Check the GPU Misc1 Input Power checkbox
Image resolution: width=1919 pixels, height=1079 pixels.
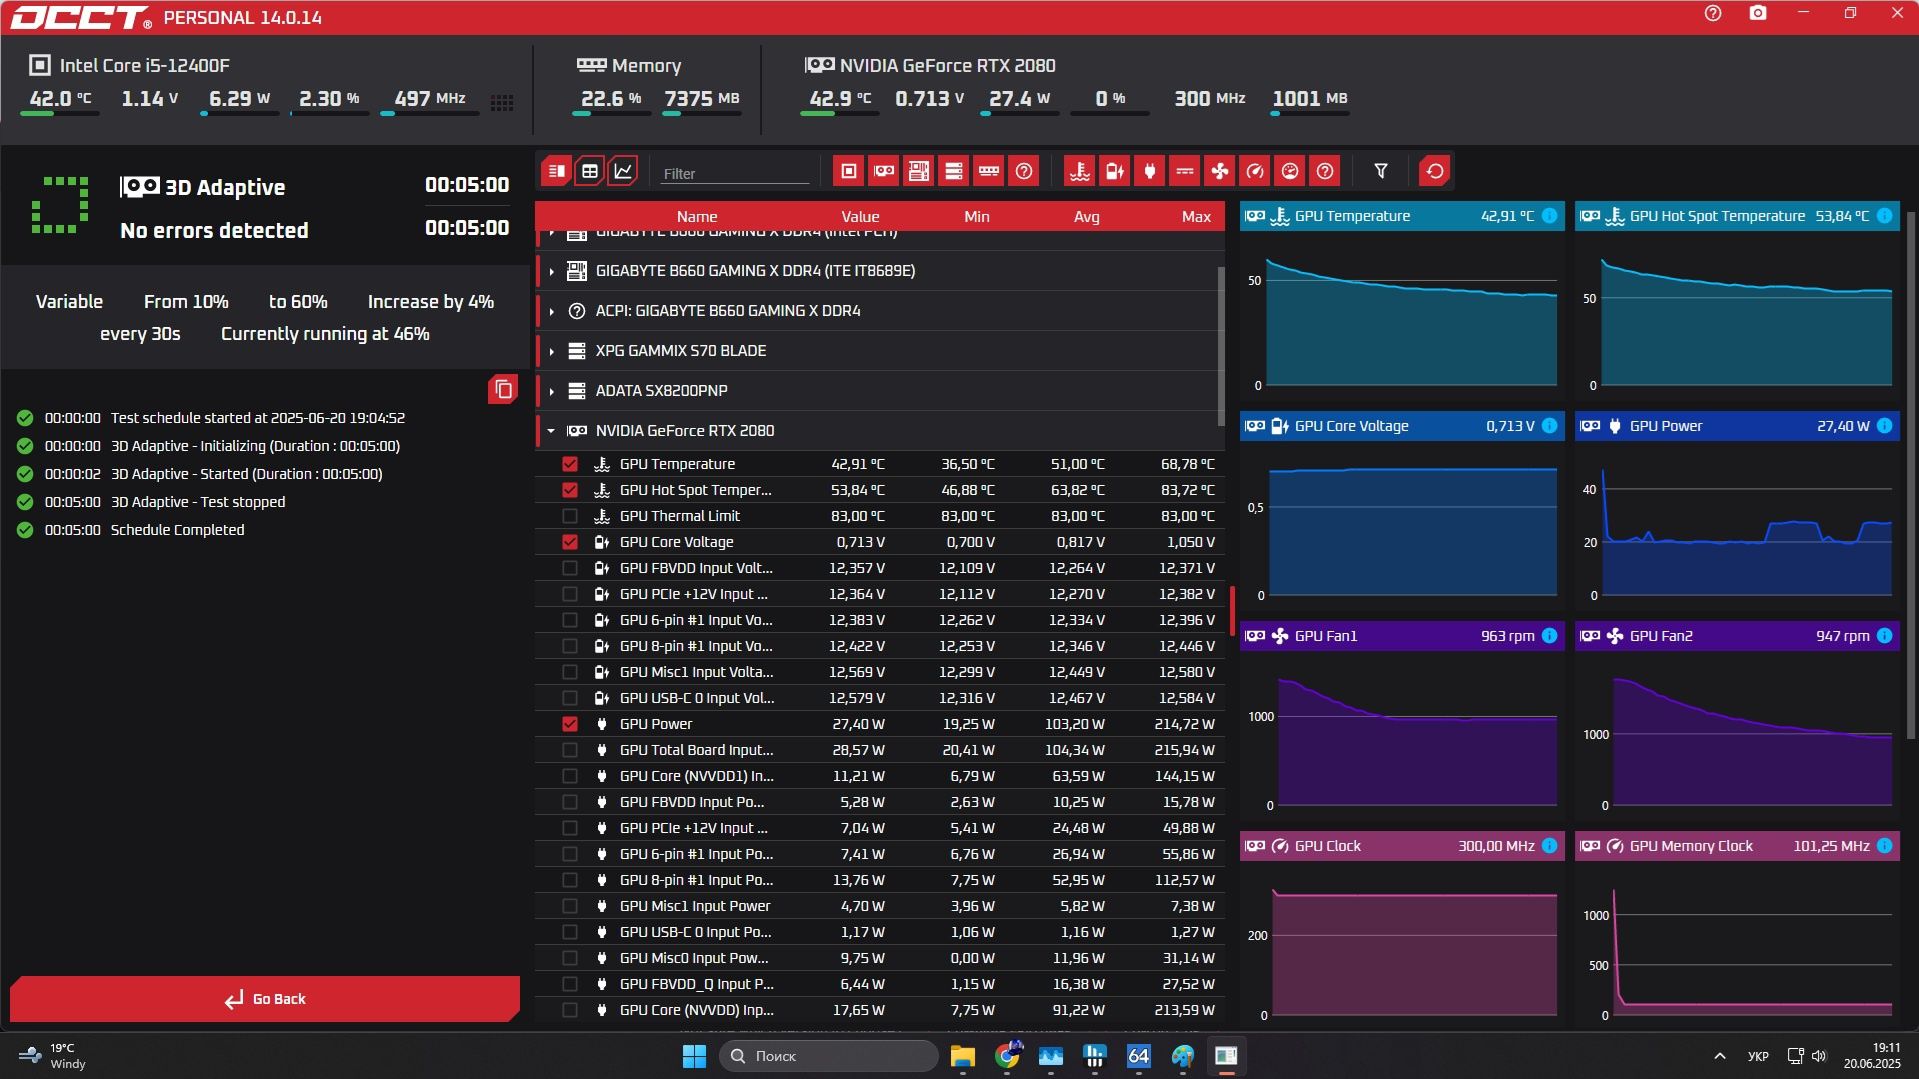tap(570, 906)
